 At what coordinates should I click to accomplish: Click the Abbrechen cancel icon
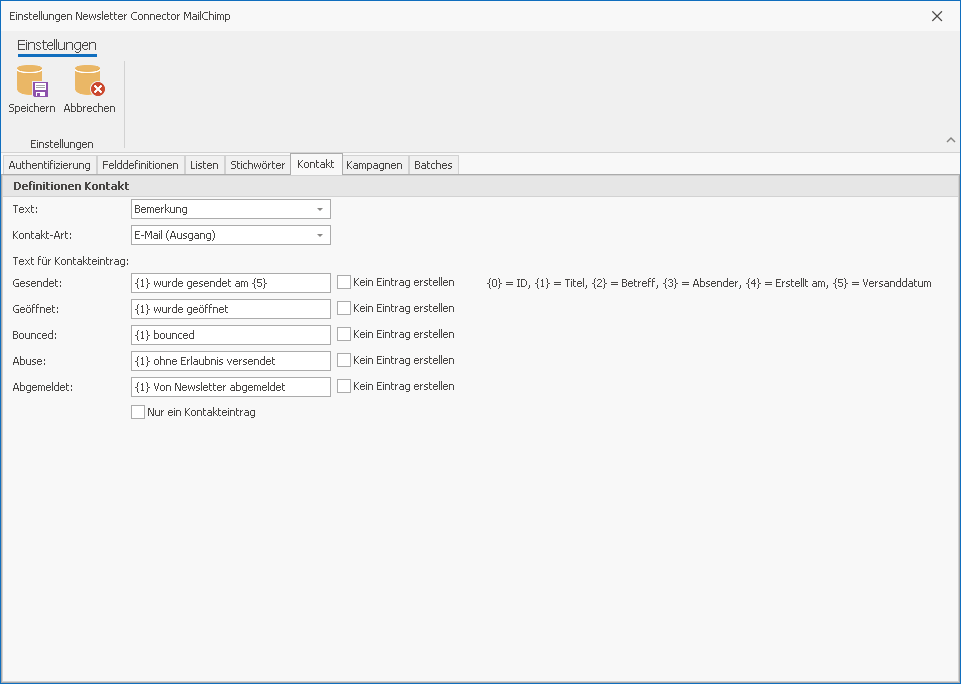click(x=89, y=82)
